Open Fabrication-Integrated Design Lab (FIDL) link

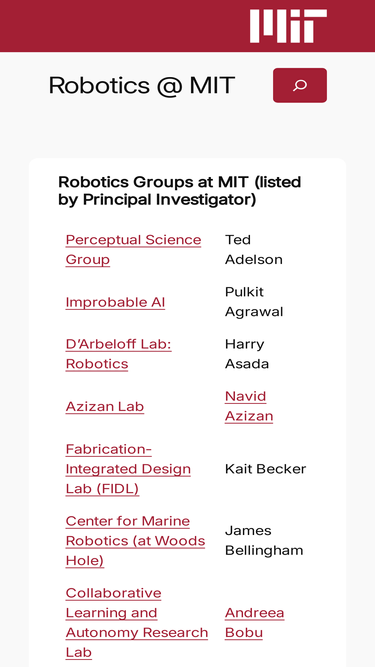pos(128,469)
